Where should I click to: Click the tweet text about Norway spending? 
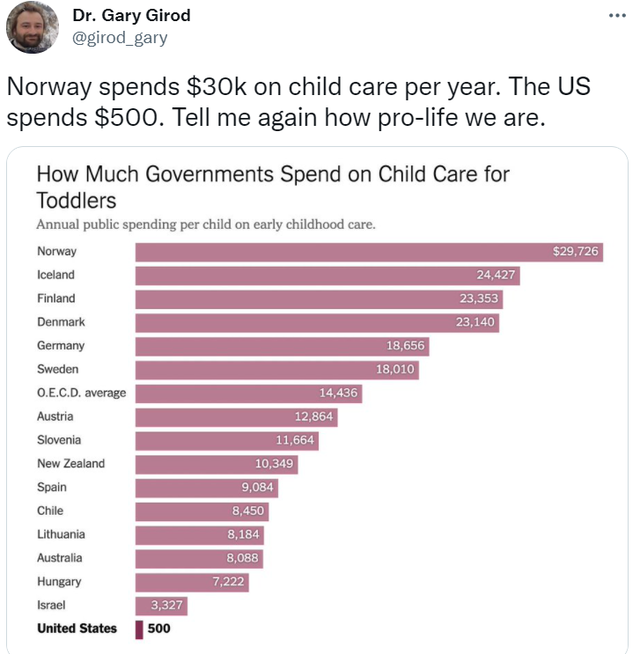click(298, 102)
